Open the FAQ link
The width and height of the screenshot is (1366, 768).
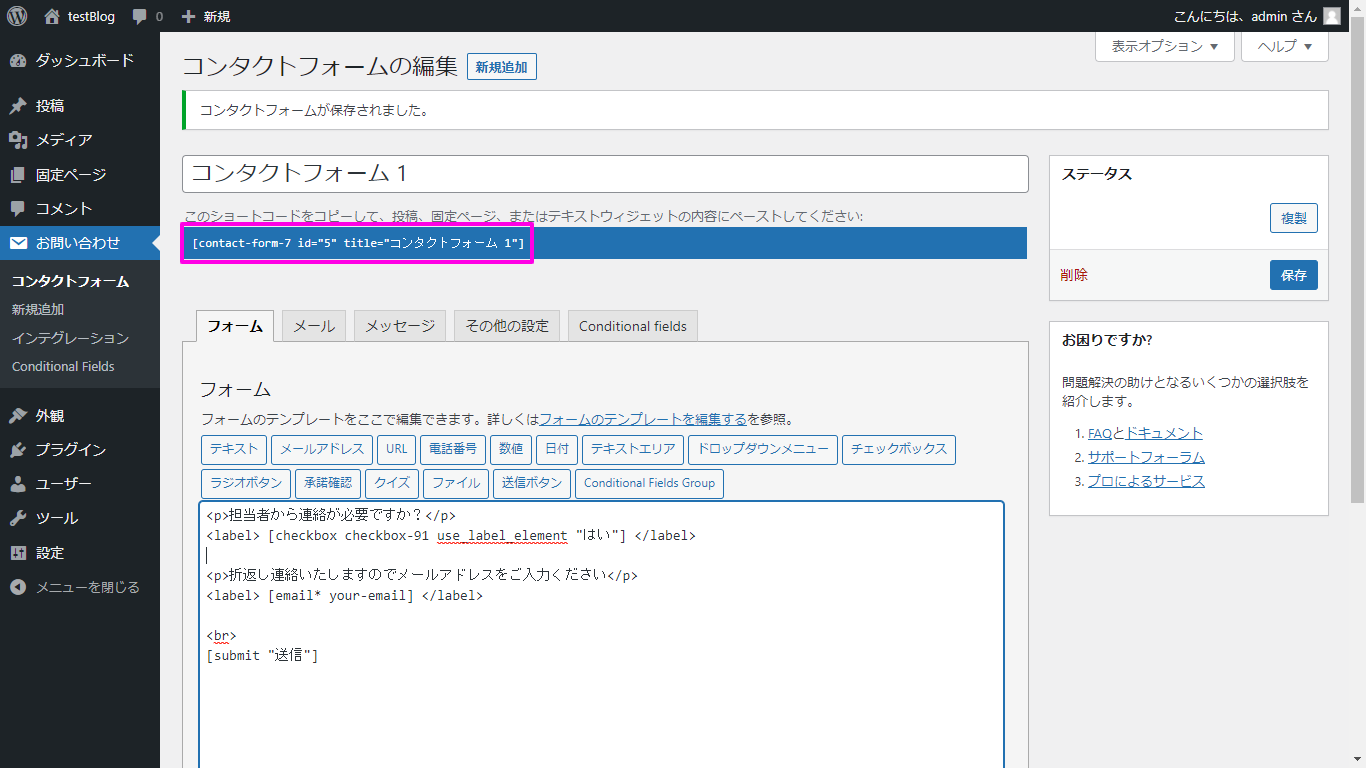coord(1100,434)
